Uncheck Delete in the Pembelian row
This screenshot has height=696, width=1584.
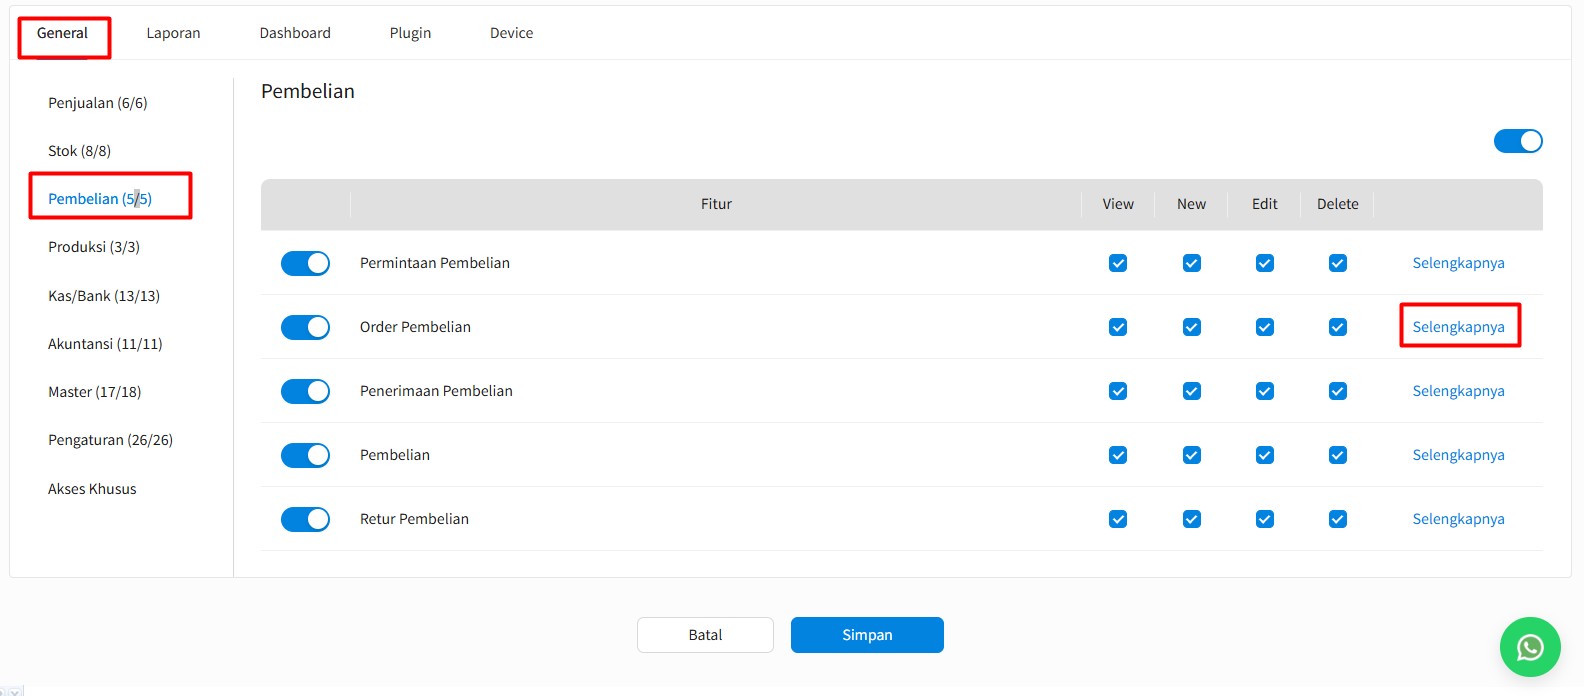tap(1338, 455)
